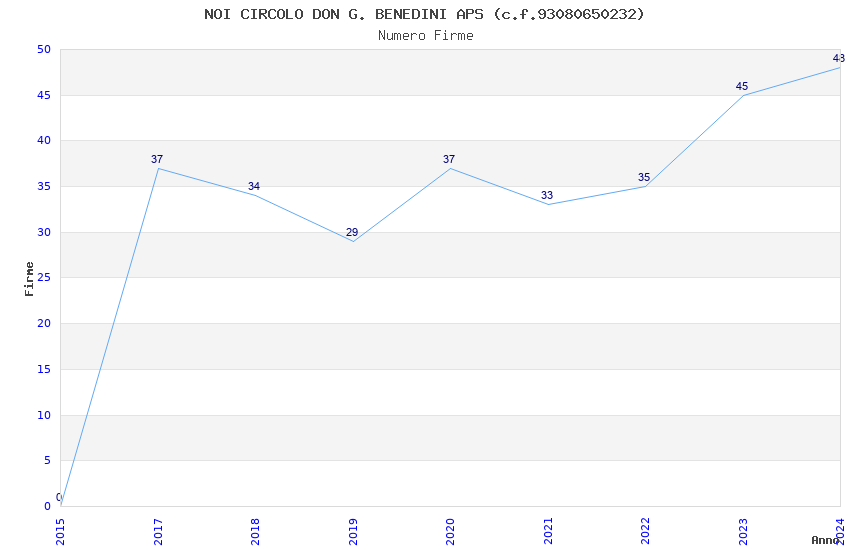Click the Numero Firme subtitle
This screenshot has height=550, width=850.
(426, 35)
